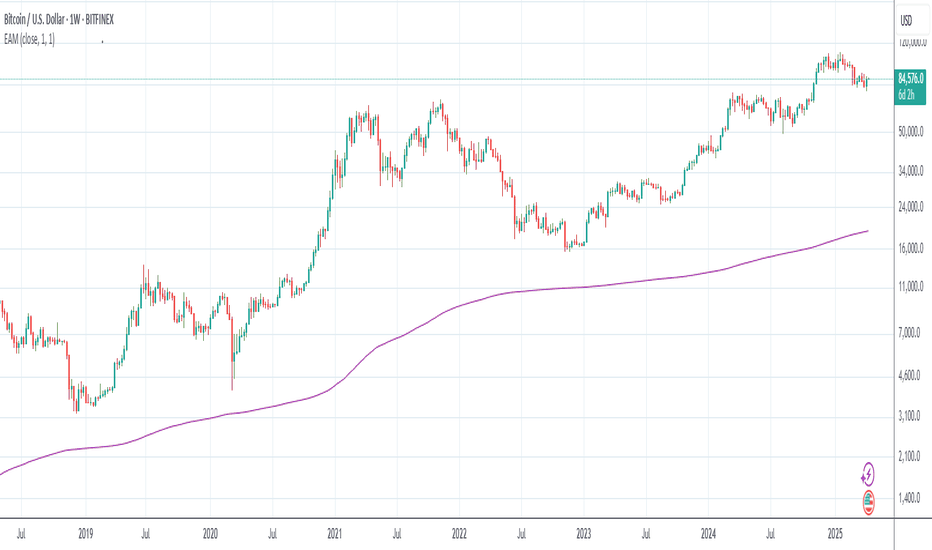
Task: Click the 84,576.0 current price label
Action: [910, 78]
